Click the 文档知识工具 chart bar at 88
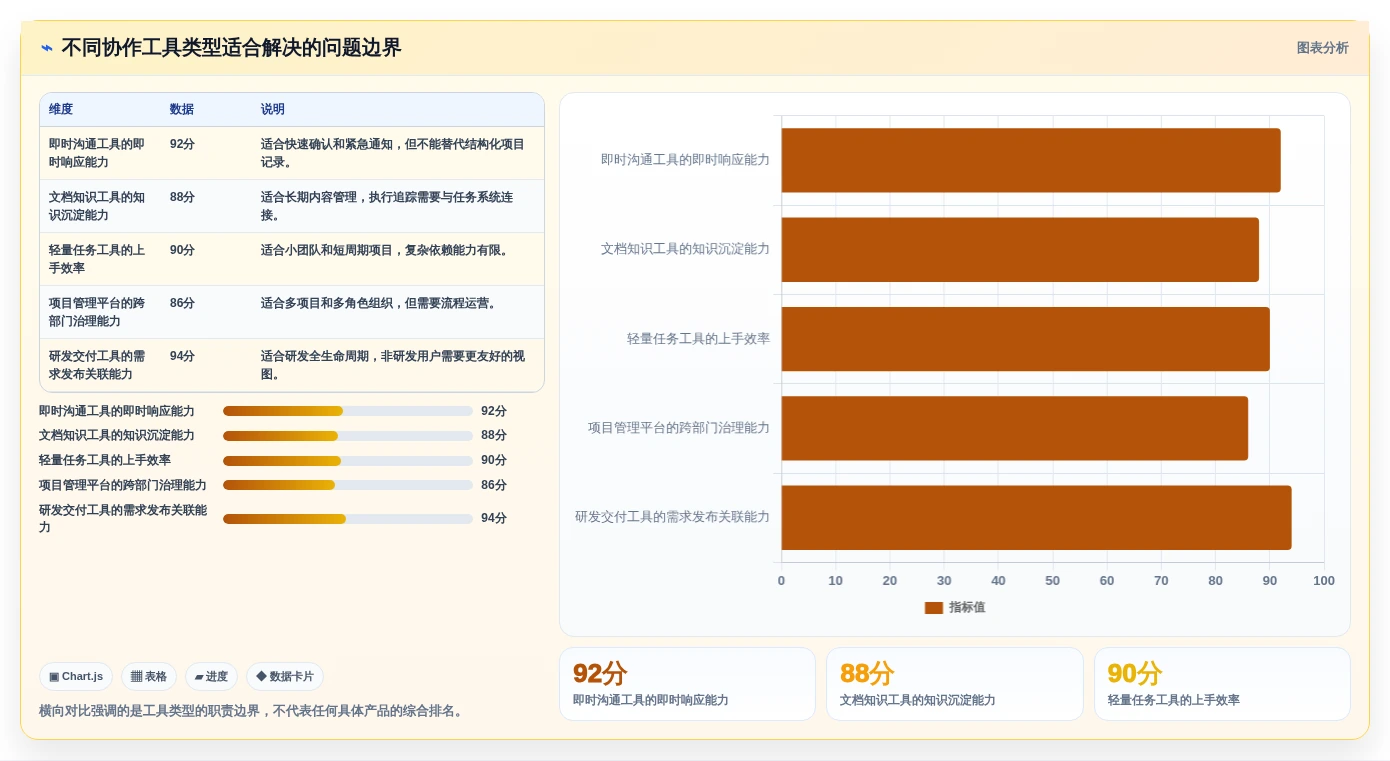 [x=1020, y=250]
